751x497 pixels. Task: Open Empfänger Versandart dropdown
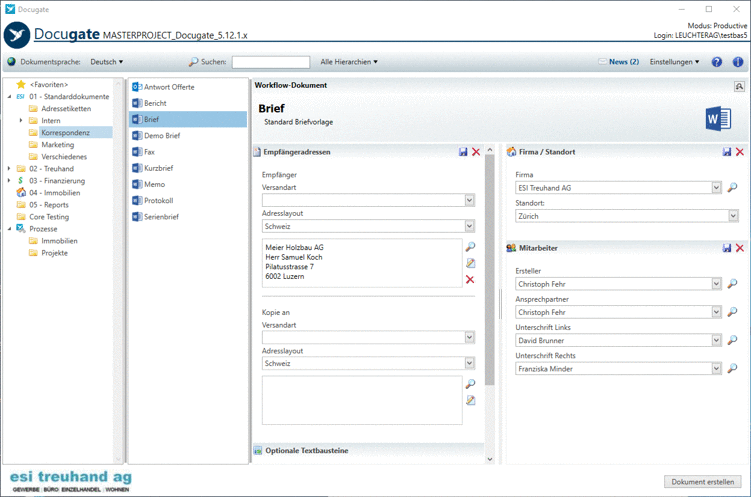[x=469, y=200]
